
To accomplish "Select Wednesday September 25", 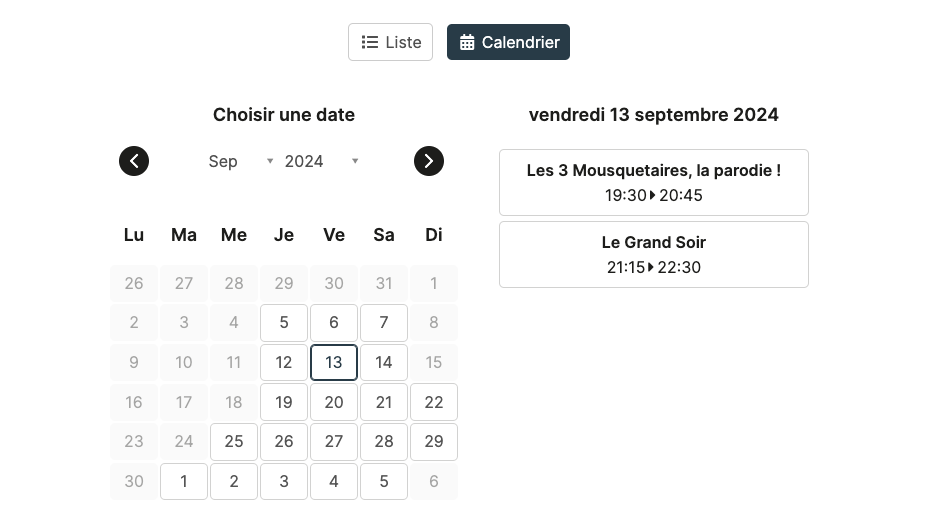I will pos(234,441).
